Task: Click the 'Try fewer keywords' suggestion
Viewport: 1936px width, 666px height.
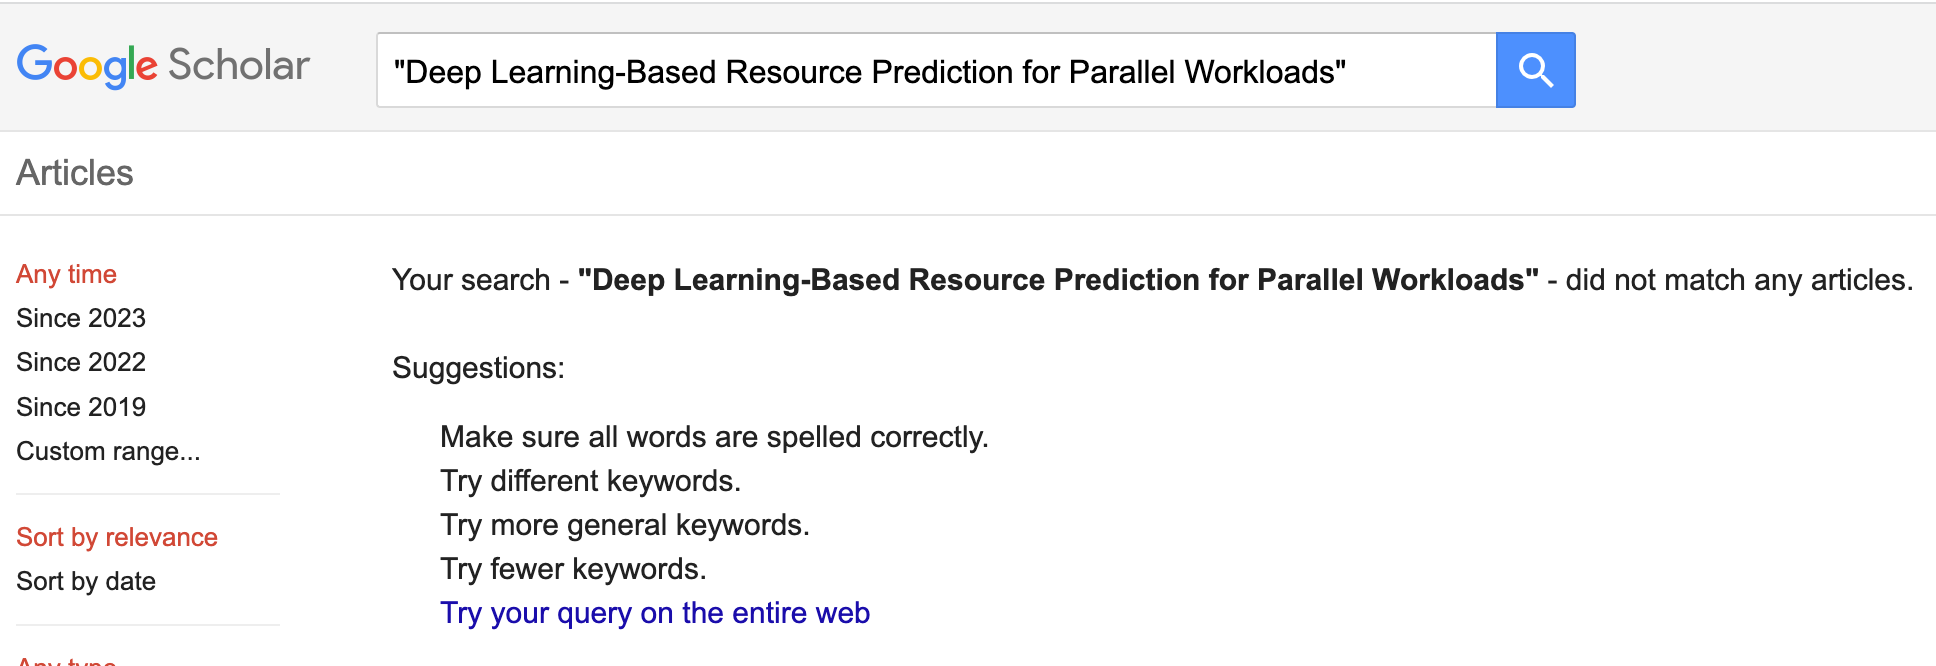Action: [573, 569]
